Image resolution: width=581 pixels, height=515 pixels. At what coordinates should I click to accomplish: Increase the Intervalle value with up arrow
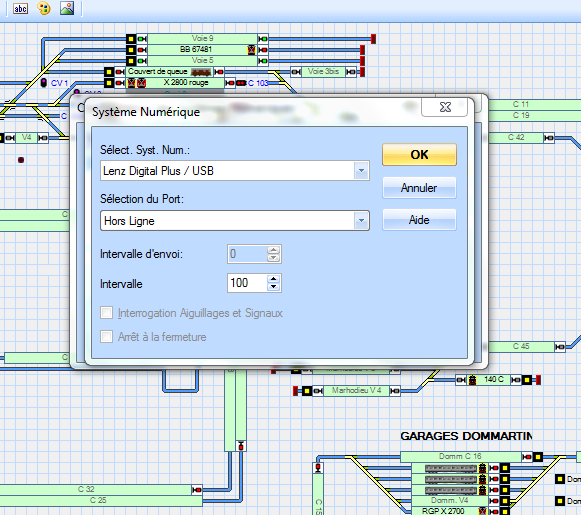[x=273, y=279]
